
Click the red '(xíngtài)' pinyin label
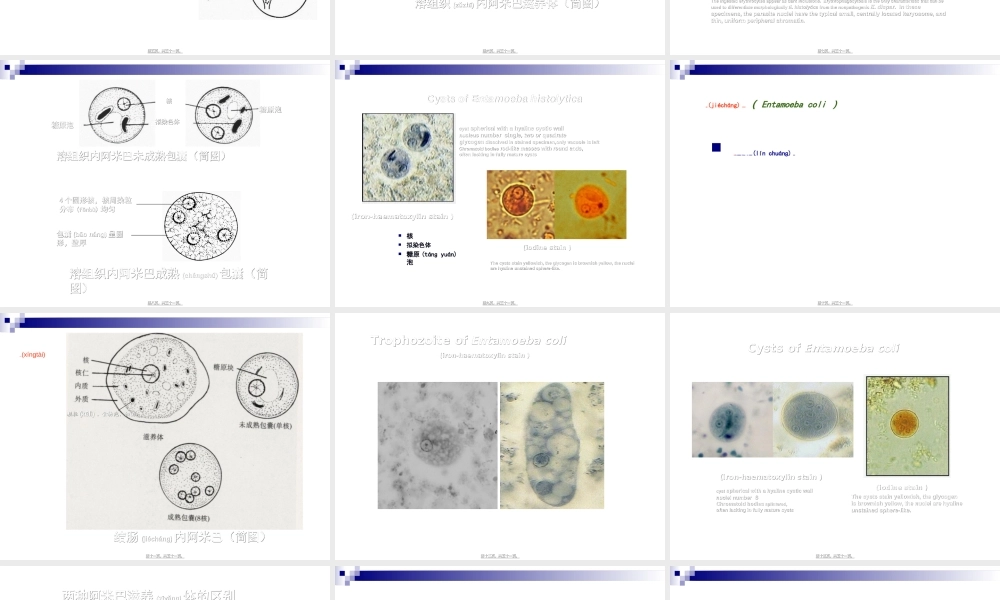coord(33,355)
